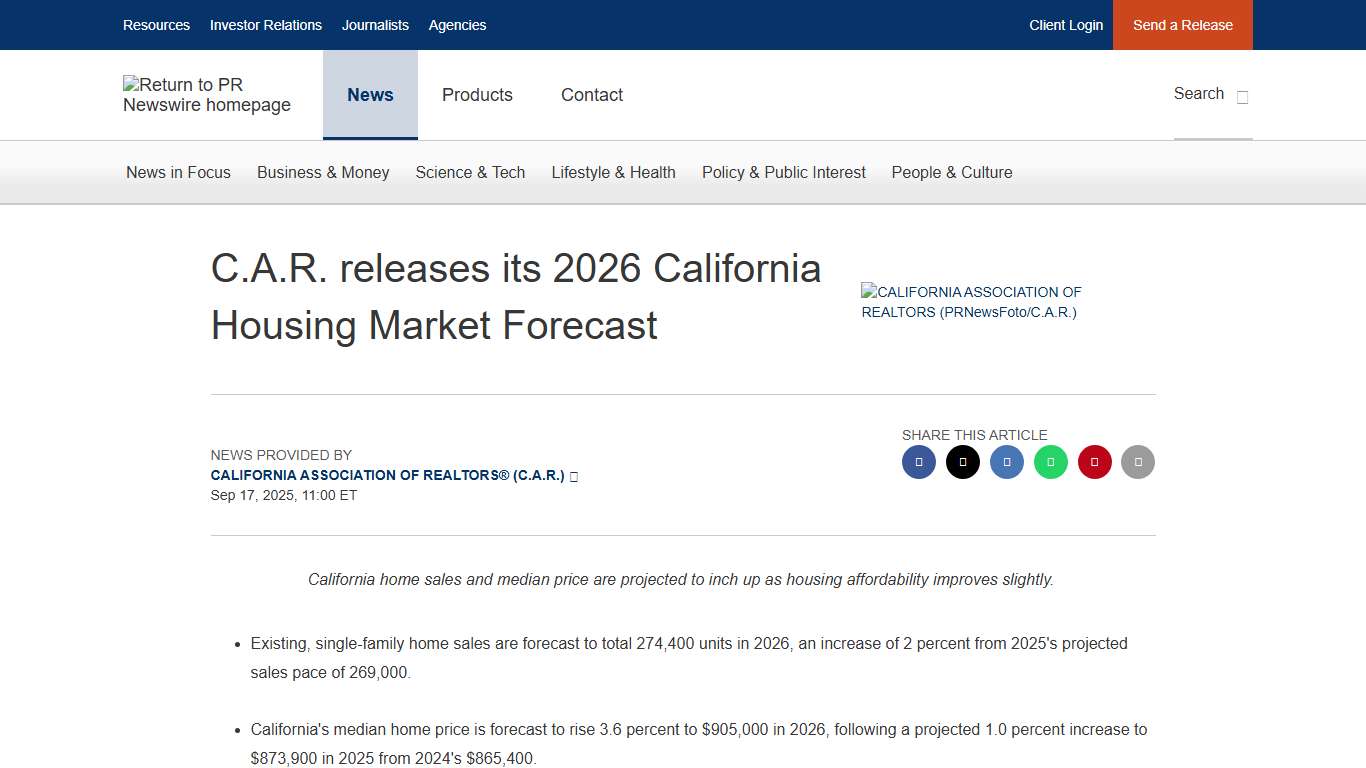Click the PR Newswire homepage logo
1366x768 pixels.
click(x=207, y=94)
